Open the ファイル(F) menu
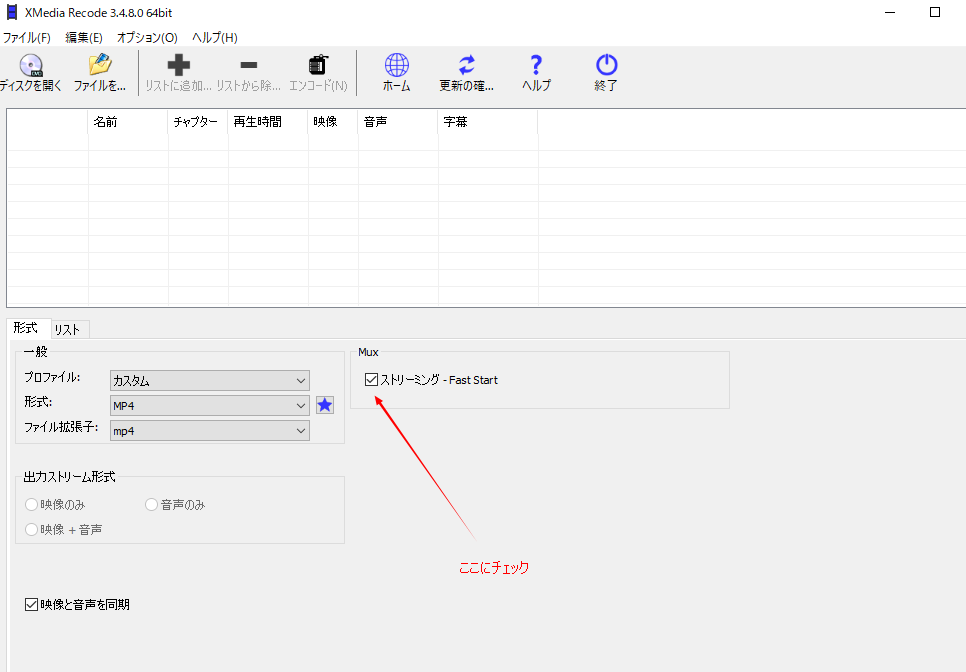 point(27,38)
